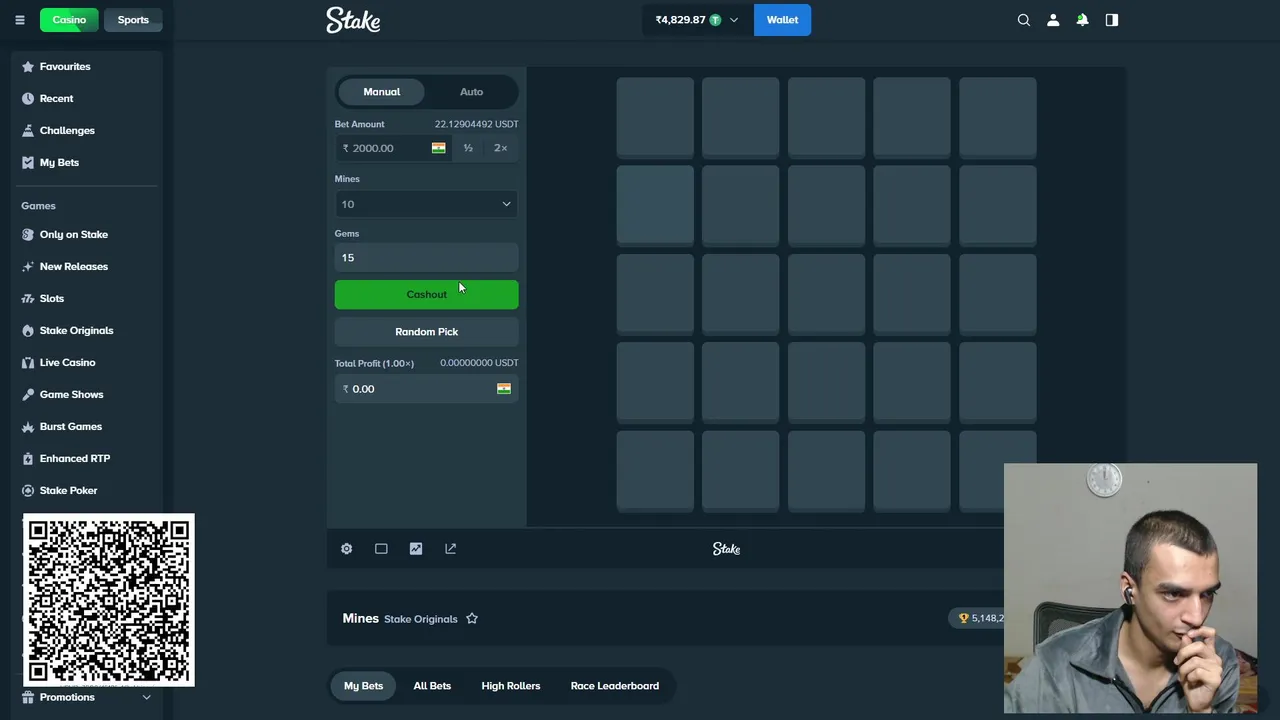Click the New Releases sparkle icon

coord(28,266)
